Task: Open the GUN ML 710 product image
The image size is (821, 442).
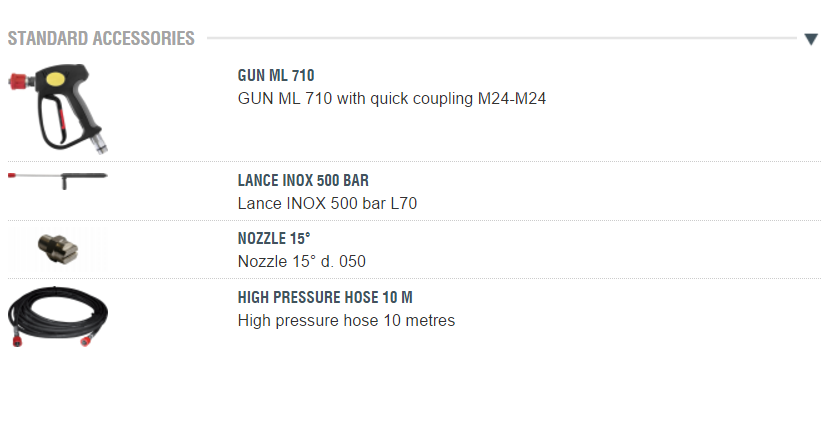Action: 58,106
